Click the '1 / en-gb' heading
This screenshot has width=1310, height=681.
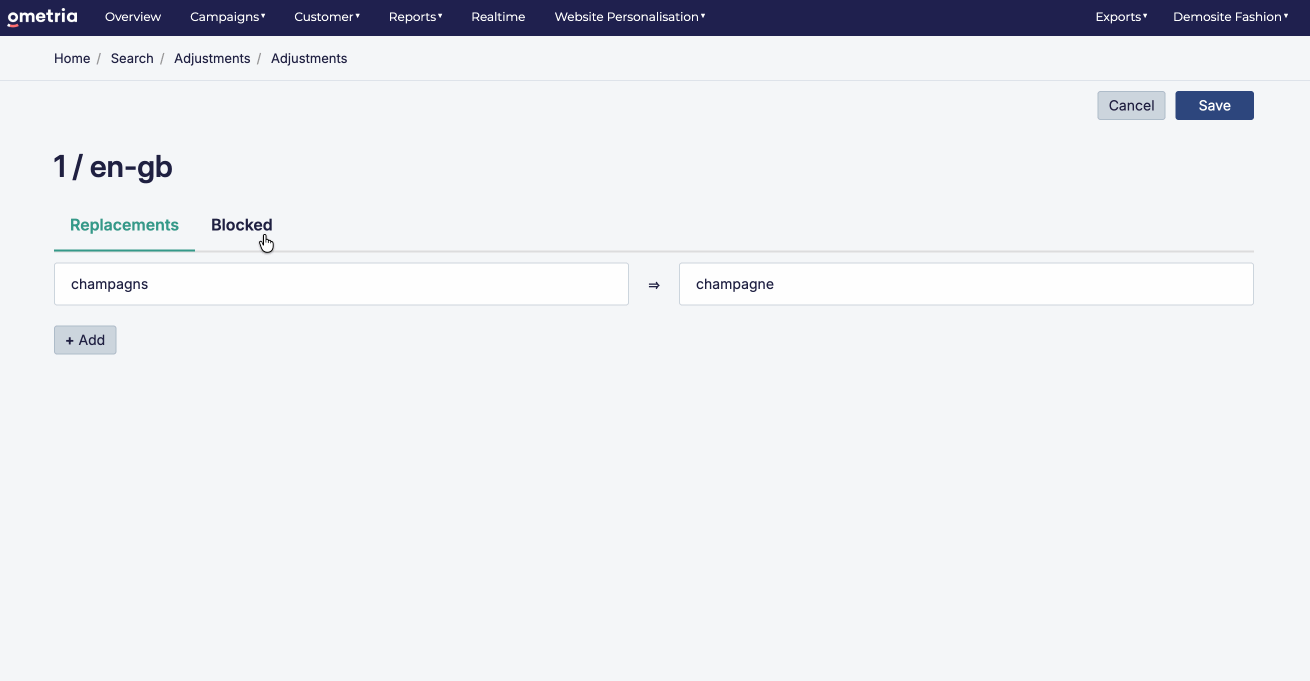(x=113, y=167)
